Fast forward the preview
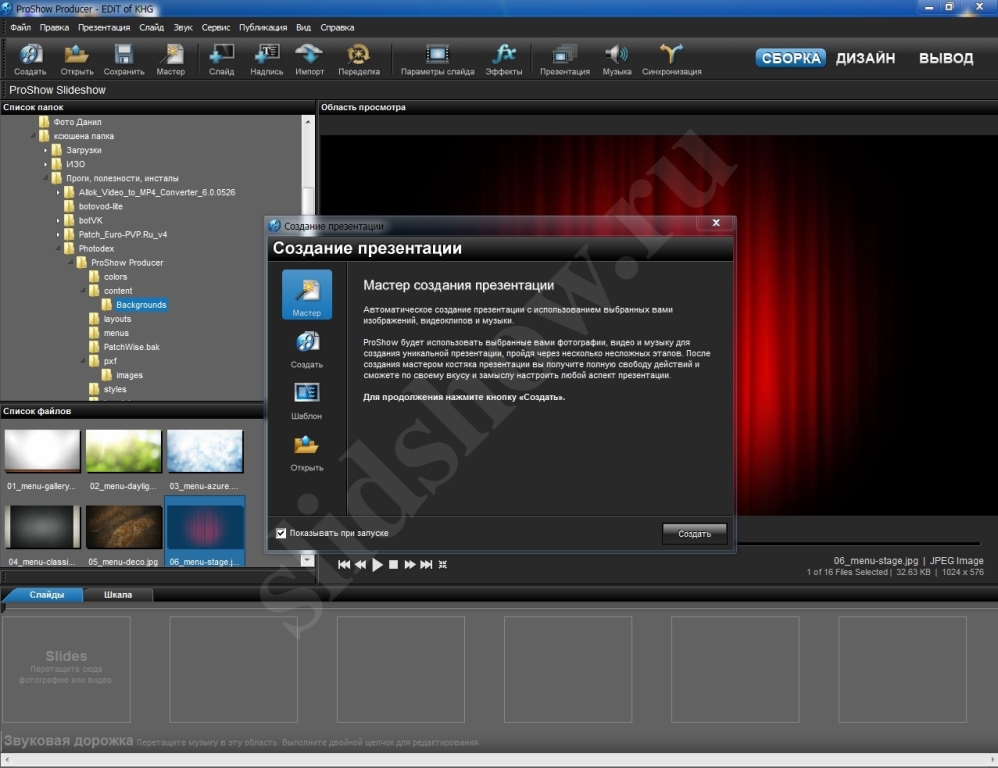Screen dimensions: 998x768 410,564
